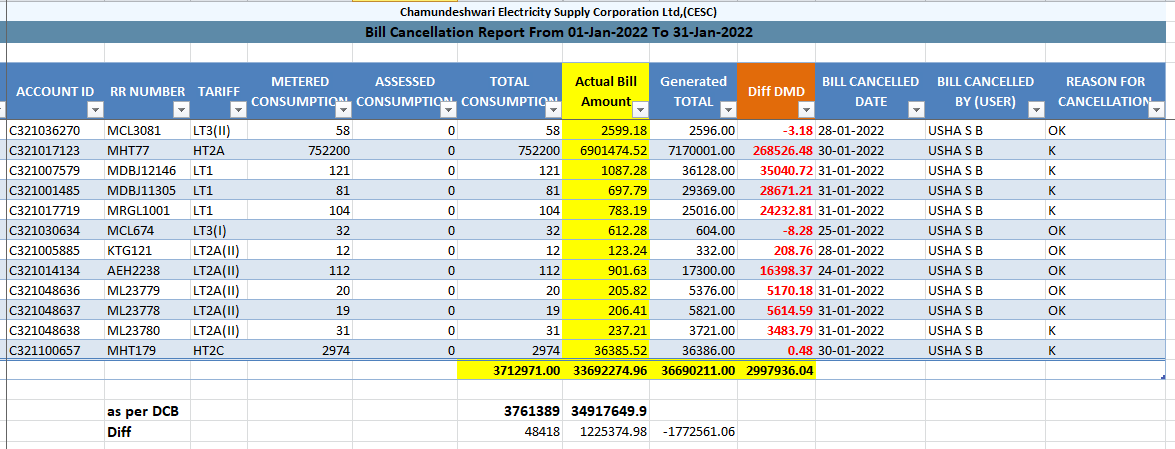
Task: Open the BILL CANCELLED BY (USER) filter dropdown
Action: tap(1036, 110)
